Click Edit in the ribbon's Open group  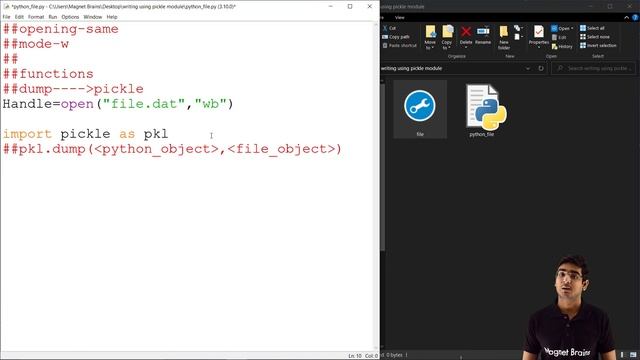559,37
